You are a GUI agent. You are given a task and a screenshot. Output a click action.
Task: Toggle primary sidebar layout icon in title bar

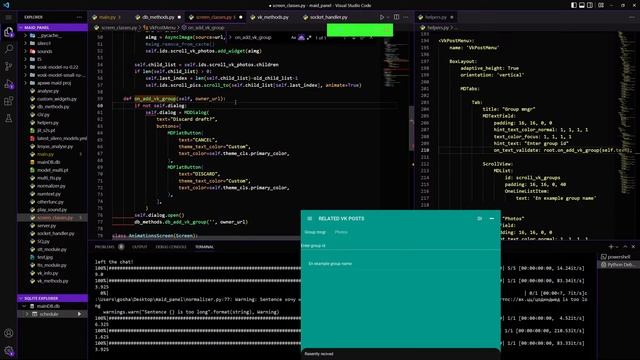[x=574, y=5]
